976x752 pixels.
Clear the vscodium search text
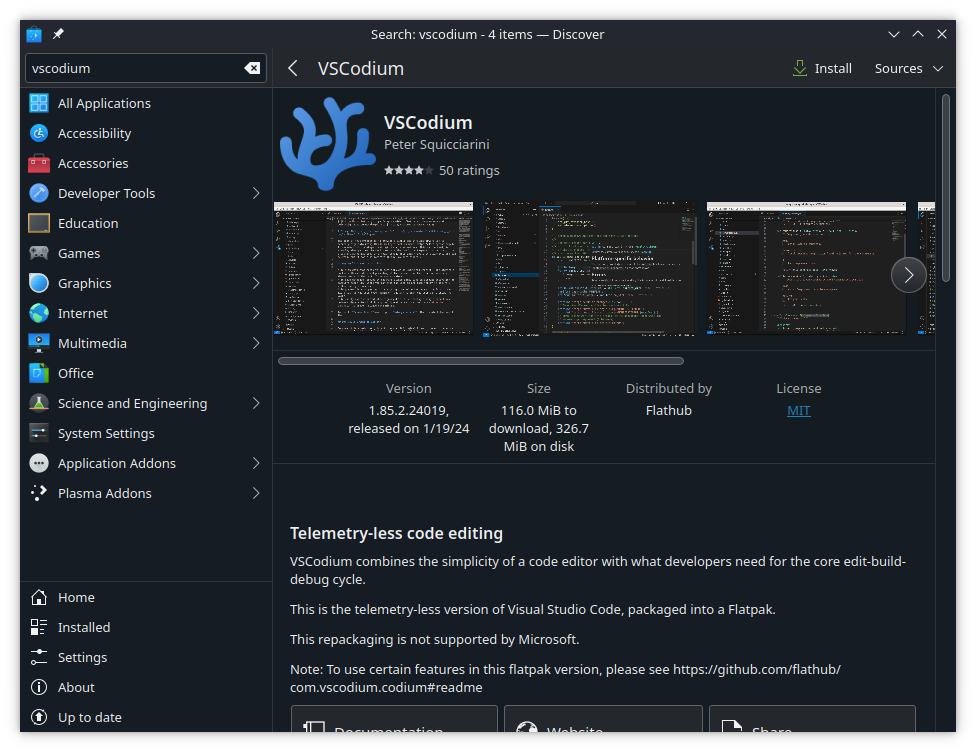coord(252,68)
